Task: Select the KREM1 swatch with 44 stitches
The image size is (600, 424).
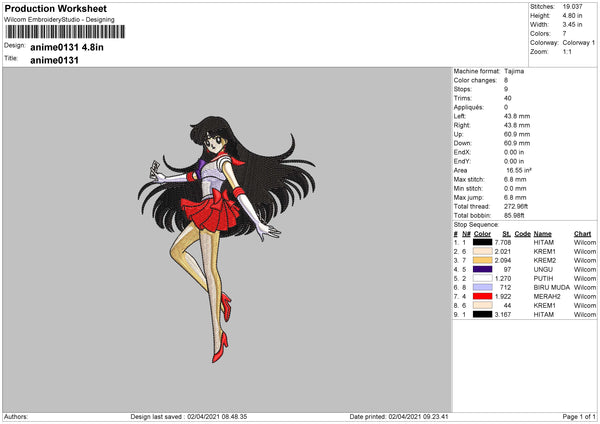Action: click(x=482, y=305)
